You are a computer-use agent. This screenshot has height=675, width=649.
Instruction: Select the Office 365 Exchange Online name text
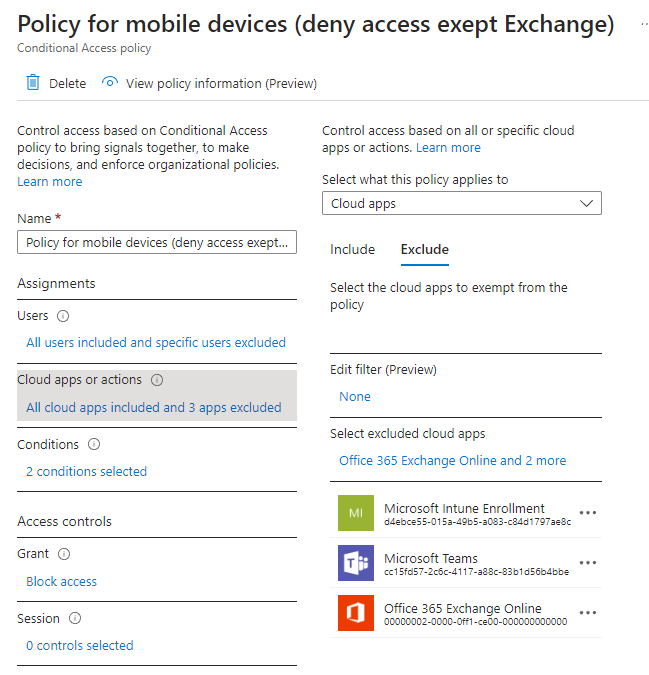pos(463,608)
